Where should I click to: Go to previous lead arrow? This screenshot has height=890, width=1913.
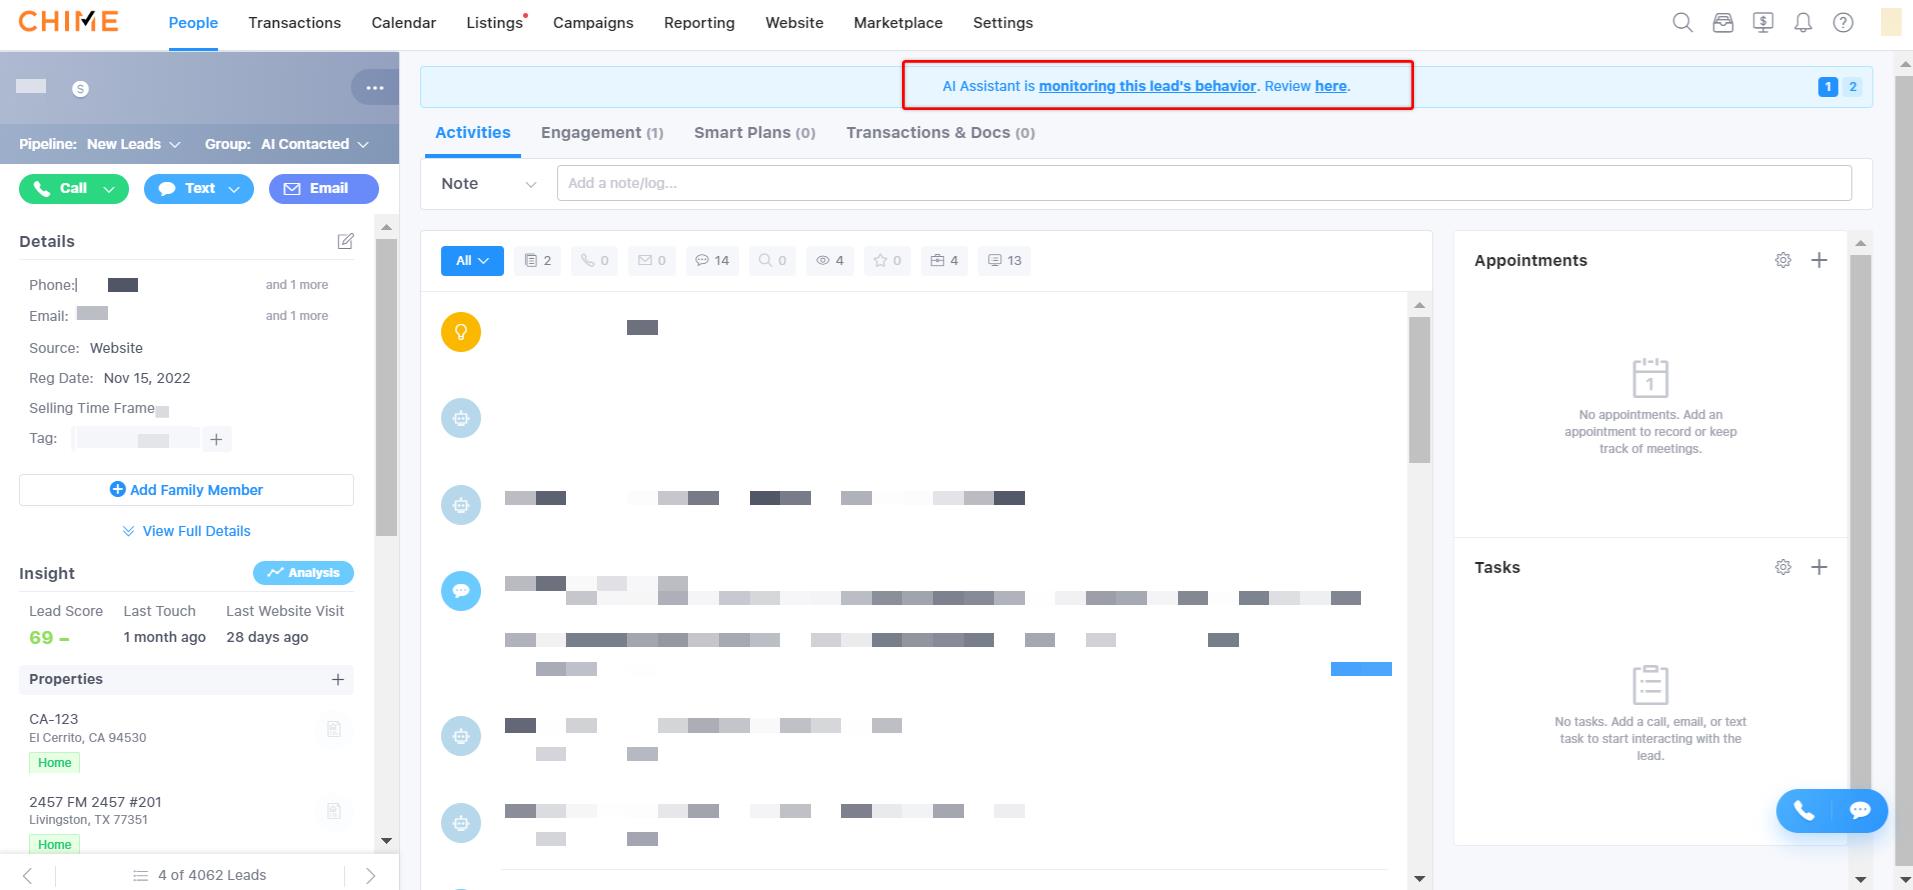[x=27, y=875]
